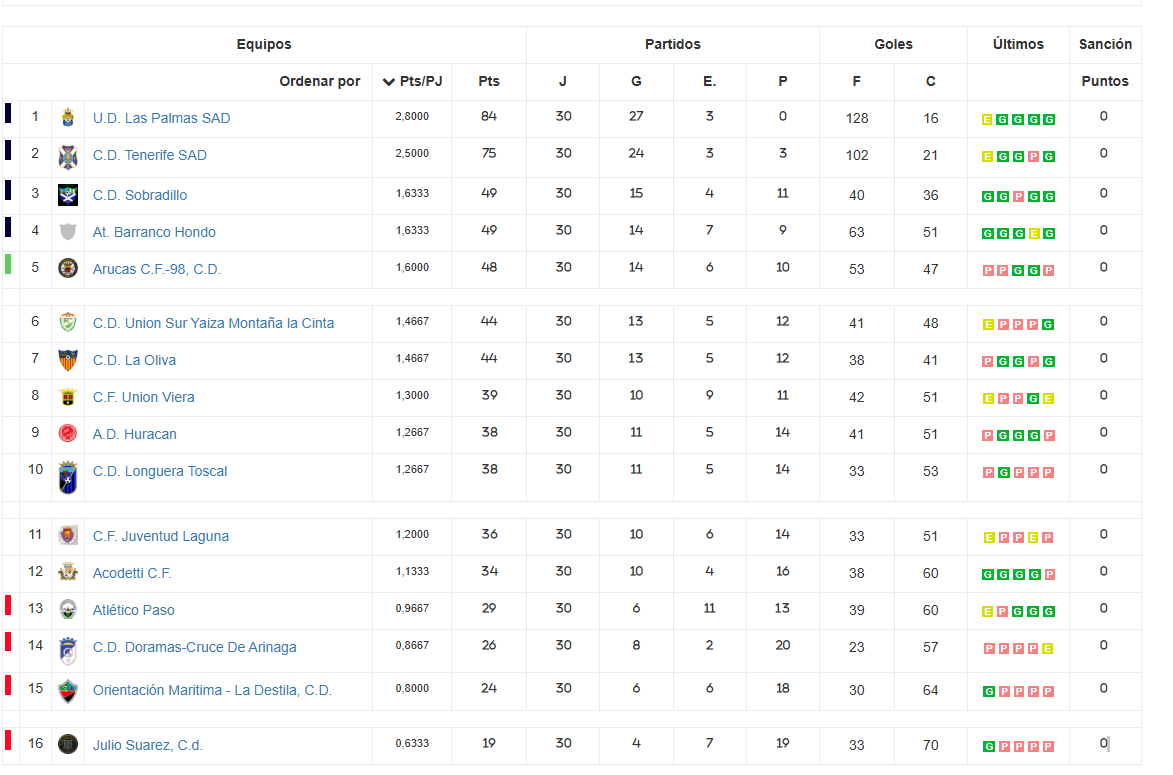Click Julio Suarez position number 16
The height and width of the screenshot is (775, 1173).
35,743
